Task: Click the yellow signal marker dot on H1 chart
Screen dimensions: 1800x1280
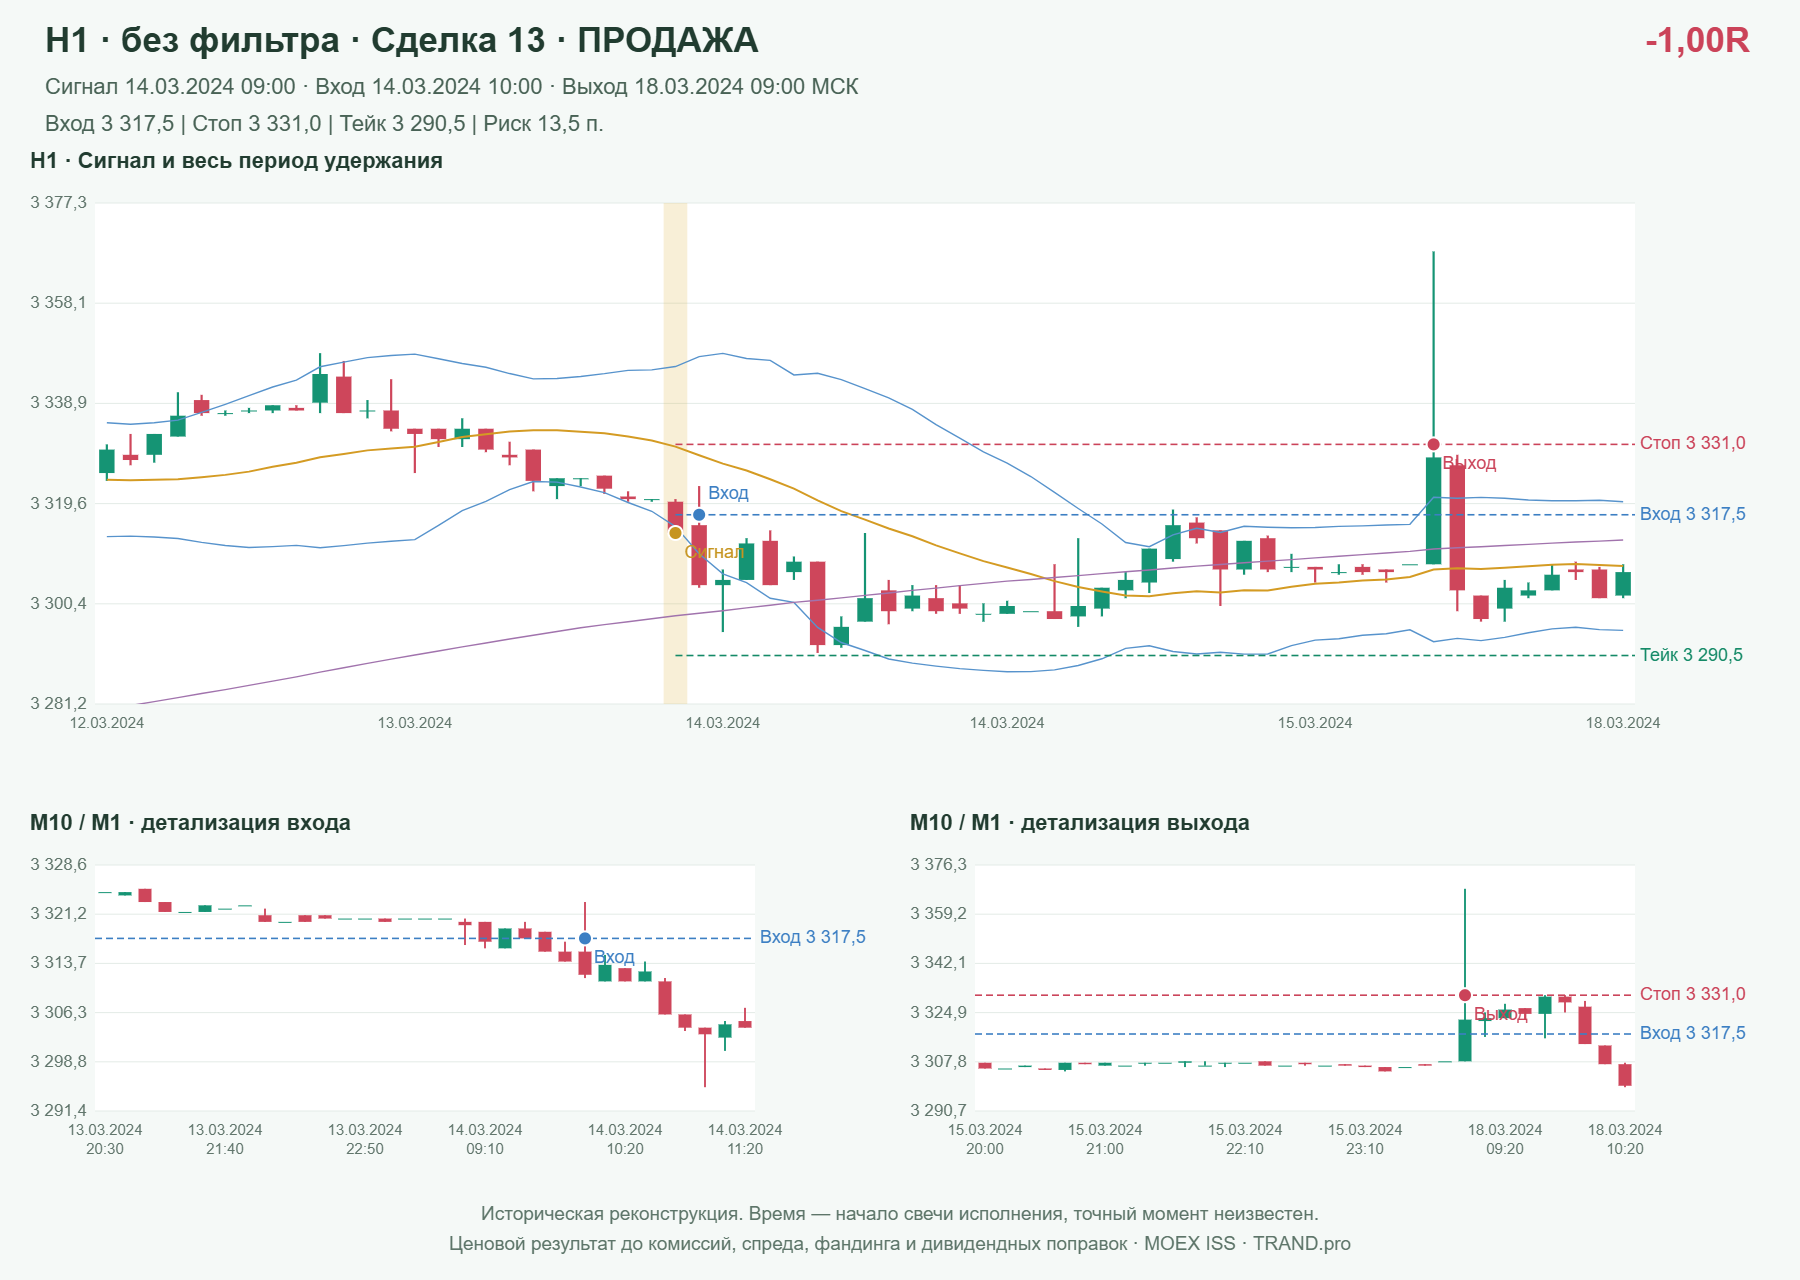Action: (x=675, y=533)
